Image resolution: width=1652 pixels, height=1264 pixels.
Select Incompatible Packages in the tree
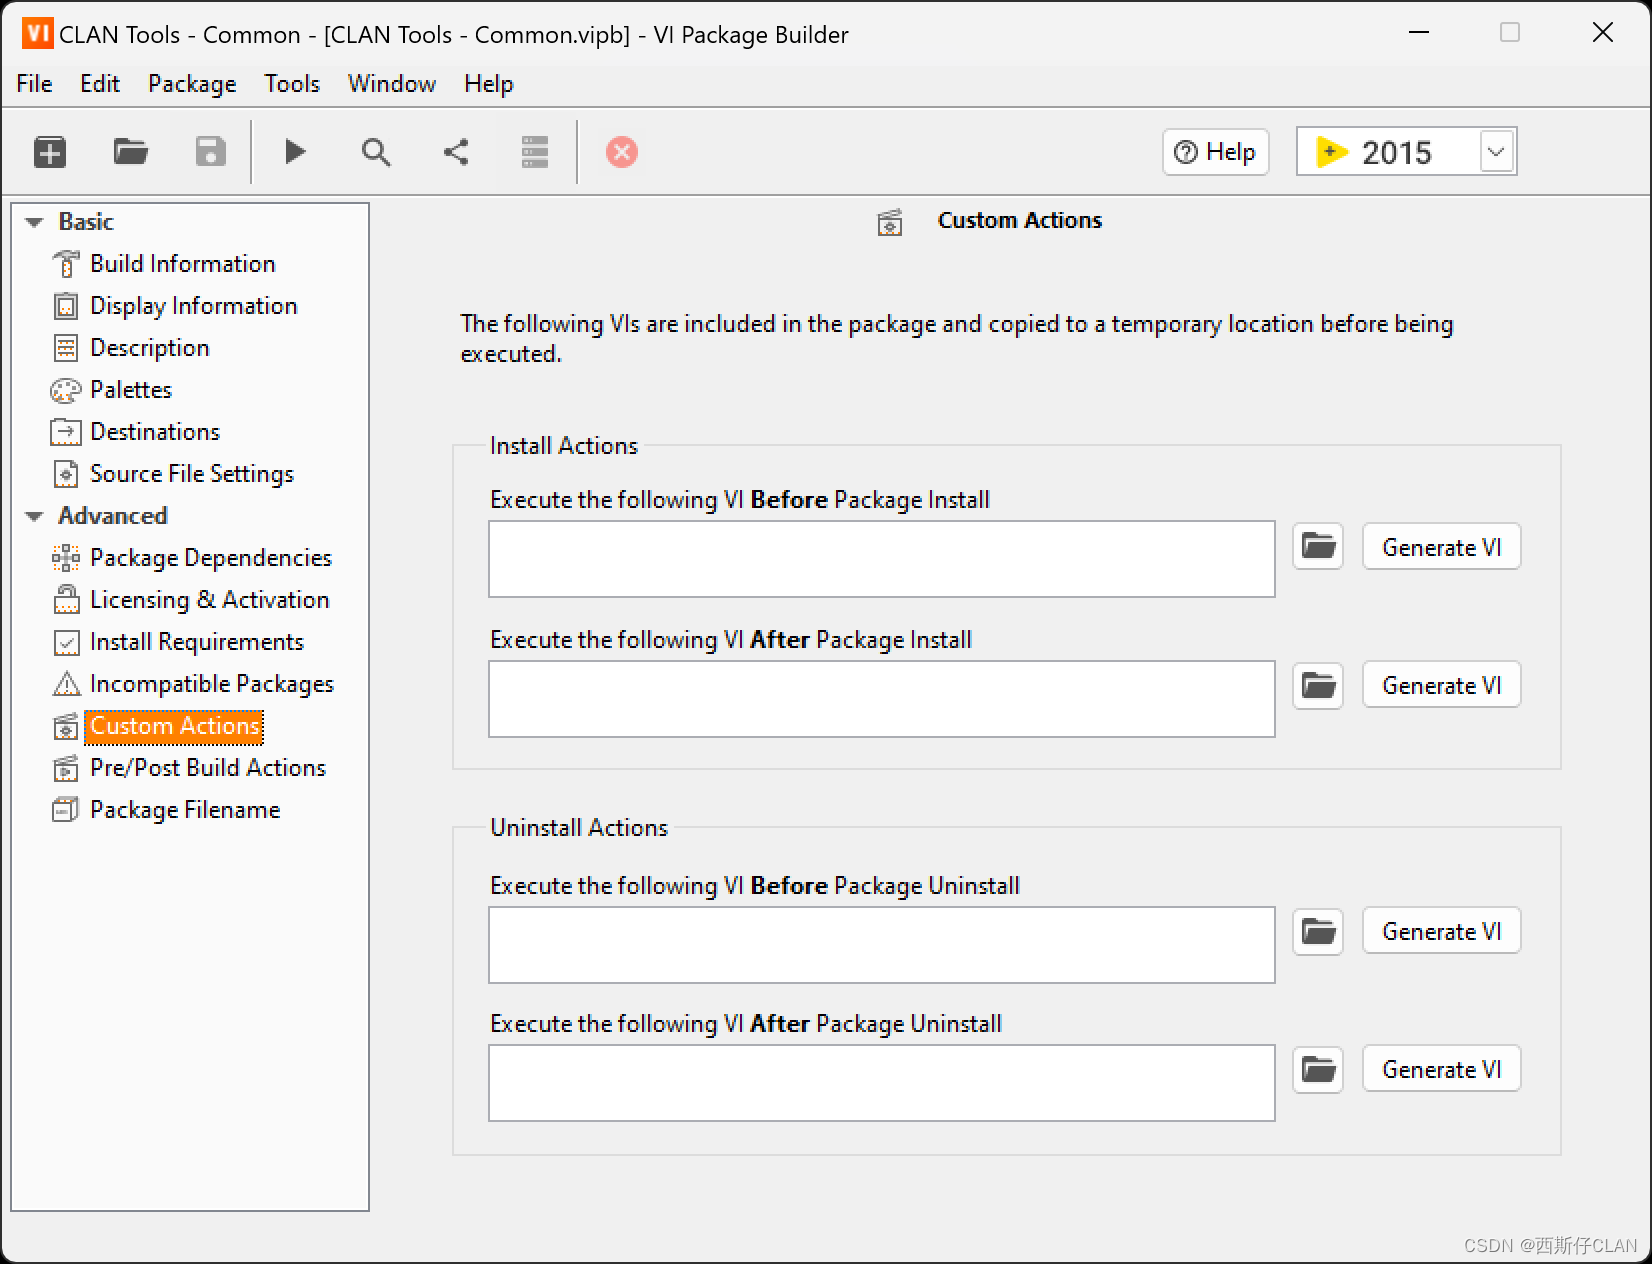[212, 684]
